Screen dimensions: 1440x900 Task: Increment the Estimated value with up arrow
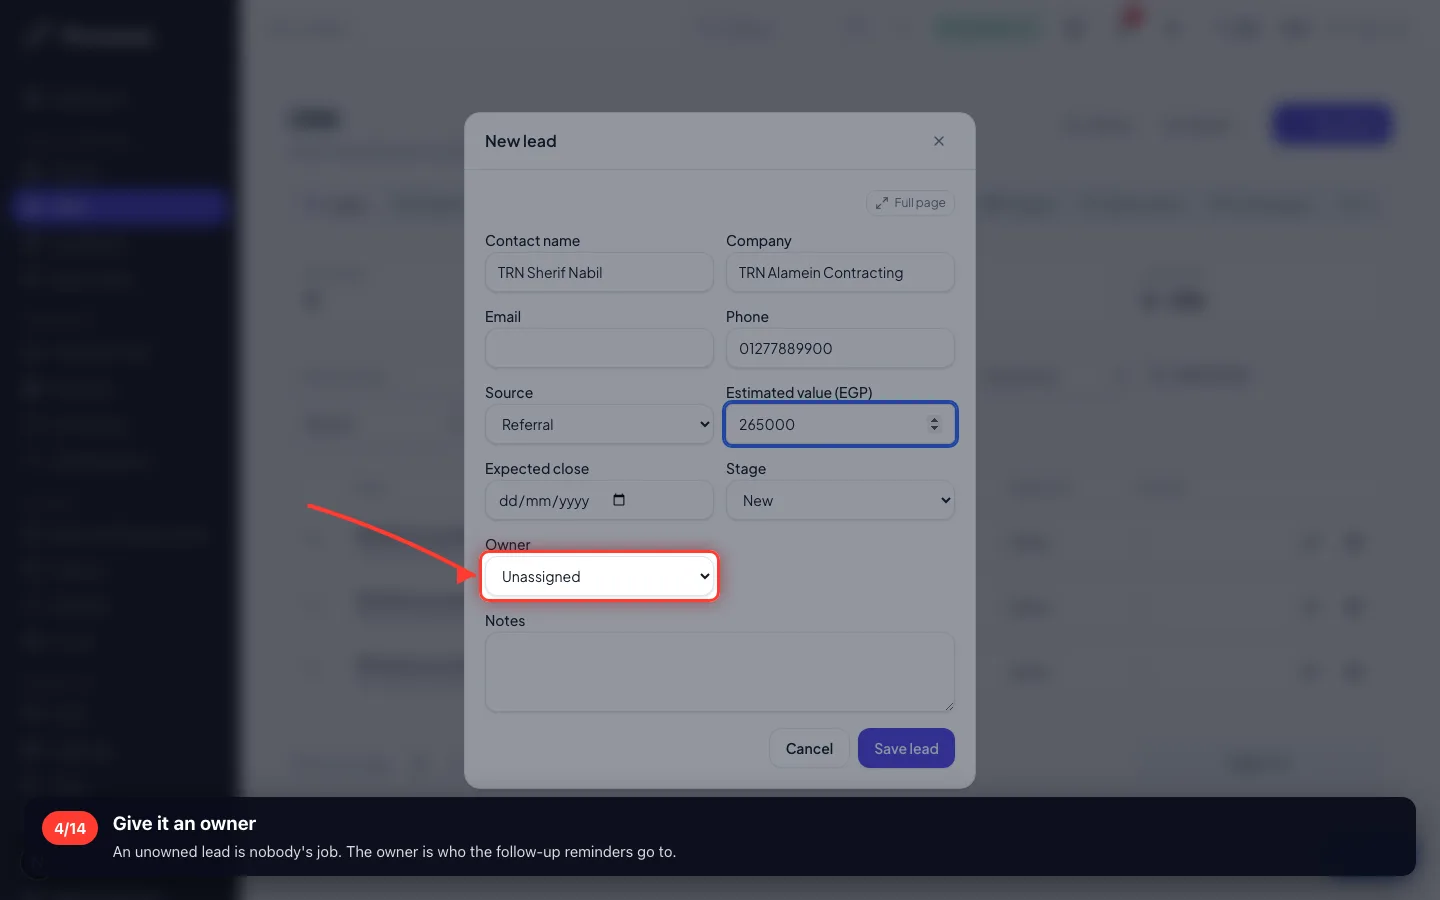pyautogui.click(x=934, y=419)
